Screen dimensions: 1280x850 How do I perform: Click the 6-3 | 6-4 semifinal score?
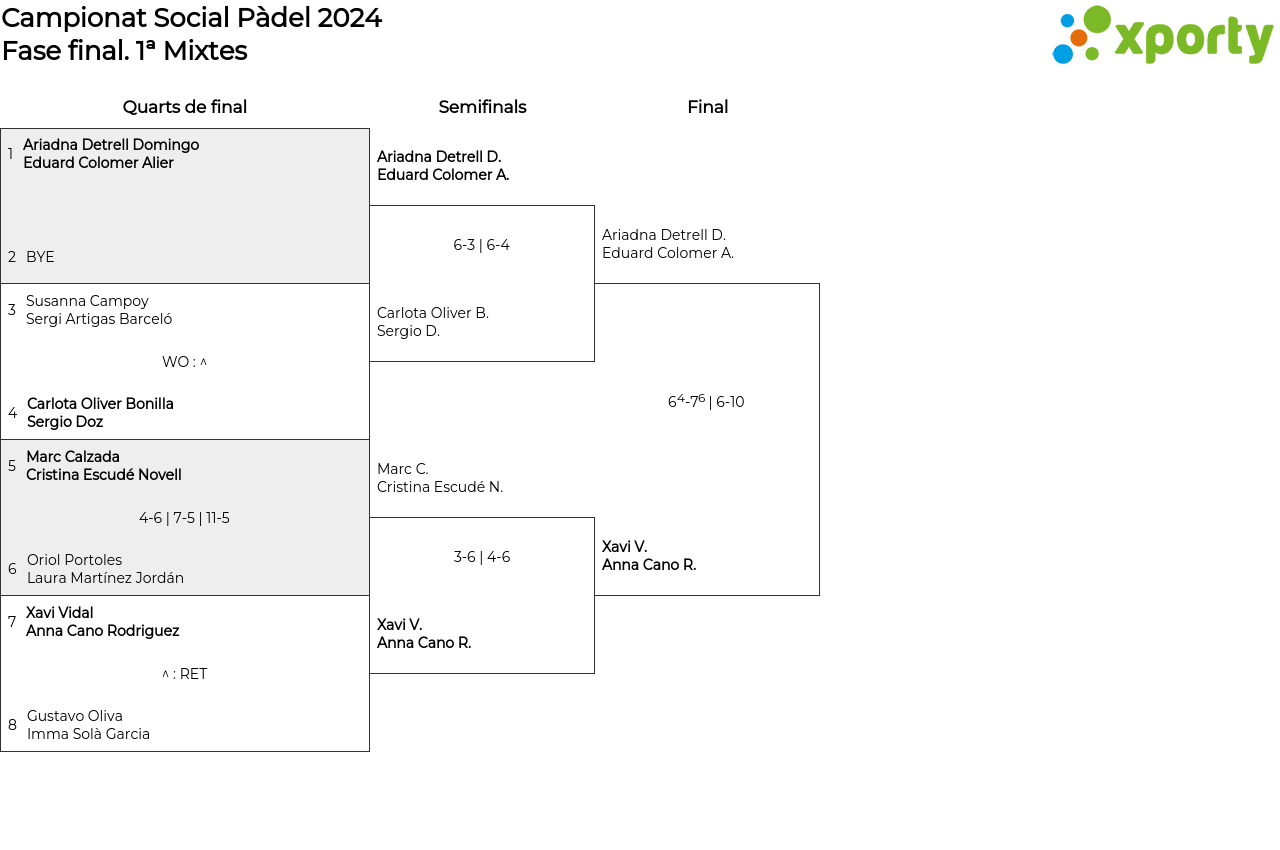(x=481, y=245)
